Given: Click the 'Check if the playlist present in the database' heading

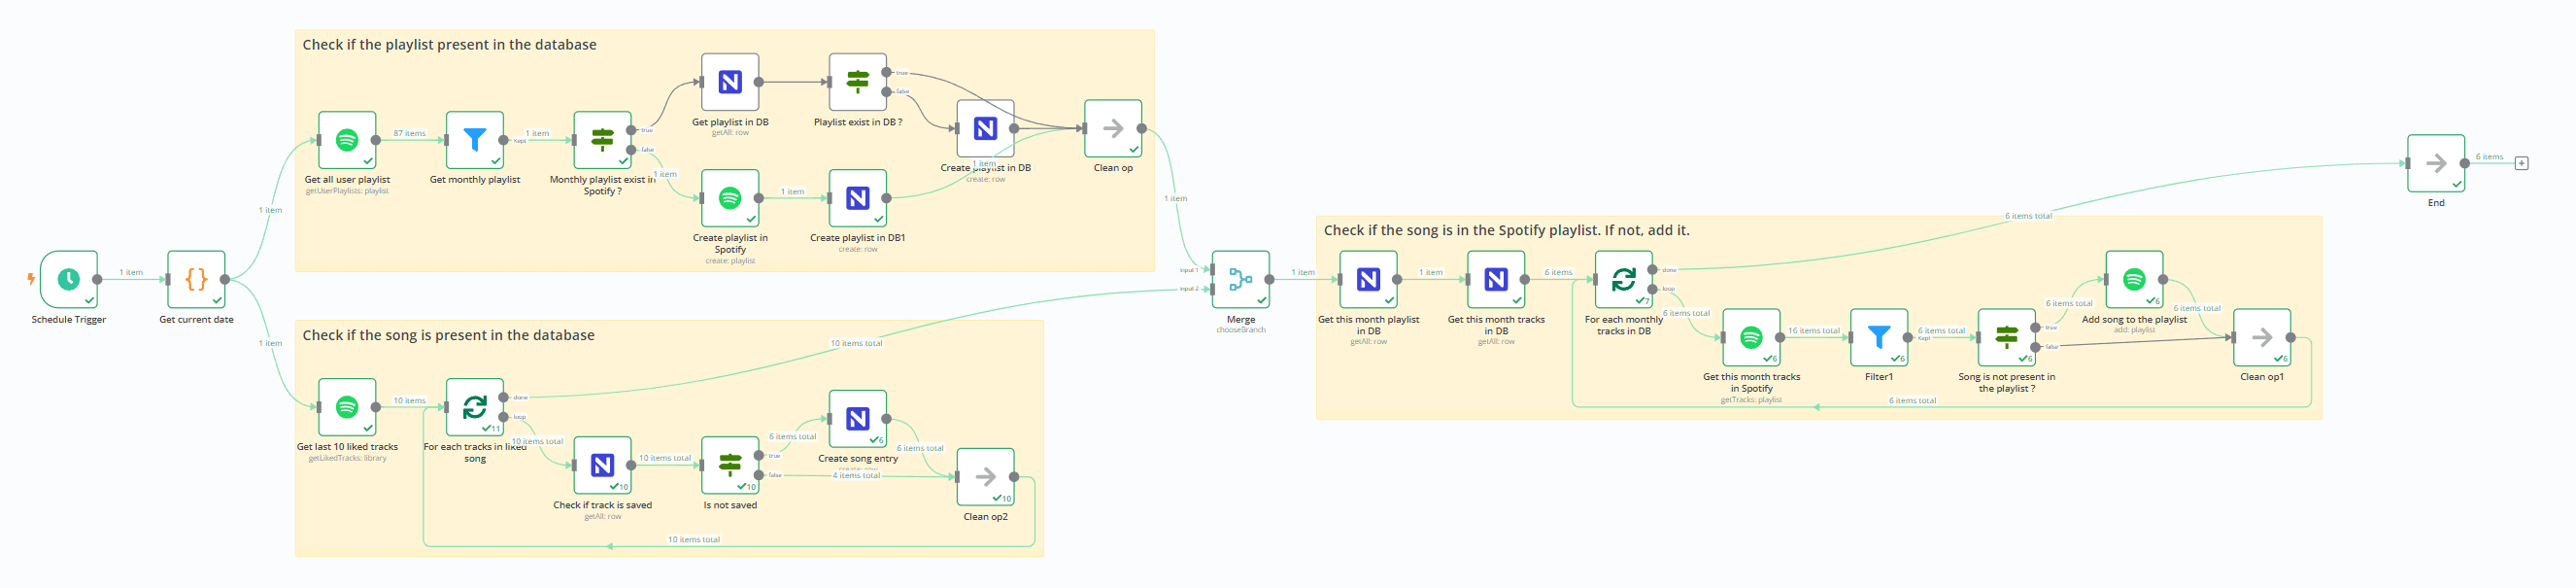Looking at the screenshot, I should pos(449,45).
